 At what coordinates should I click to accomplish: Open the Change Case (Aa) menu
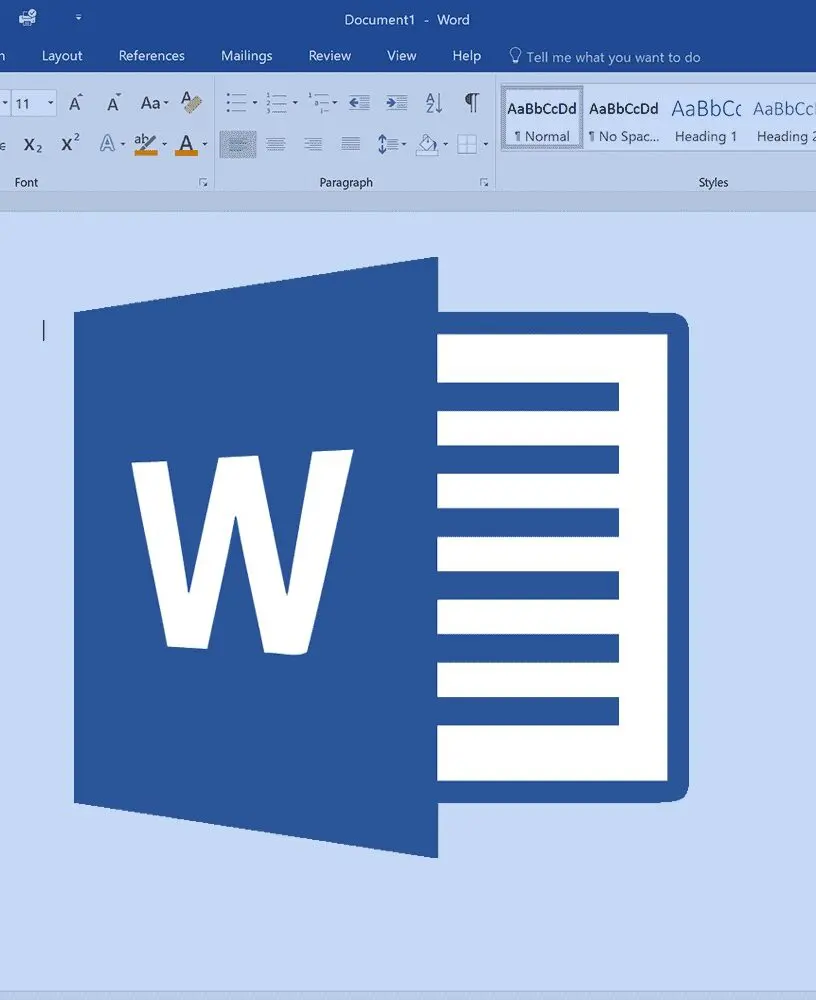154,103
